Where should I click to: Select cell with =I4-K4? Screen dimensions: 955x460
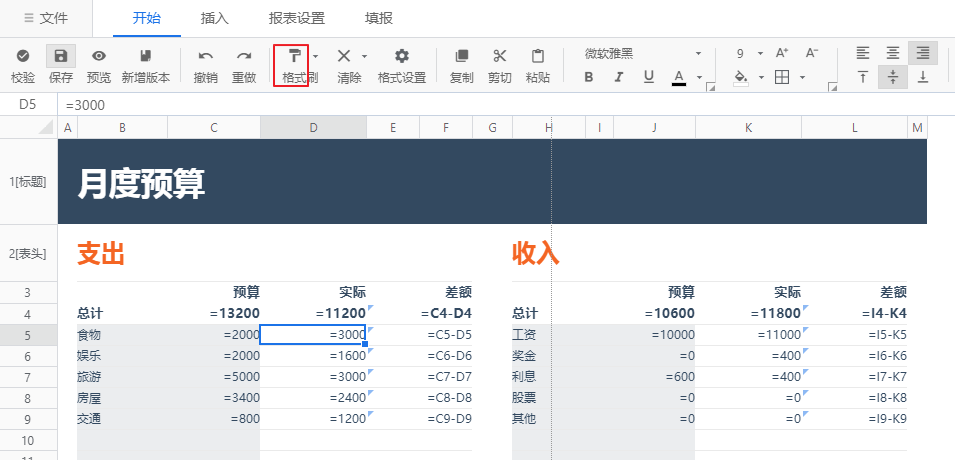pyautogui.click(x=855, y=314)
